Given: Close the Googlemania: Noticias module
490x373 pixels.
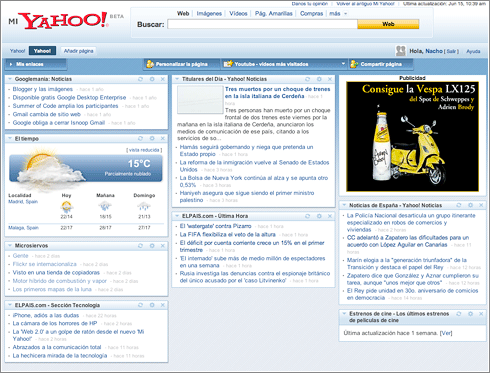Looking at the screenshot, I should (163, 79).
